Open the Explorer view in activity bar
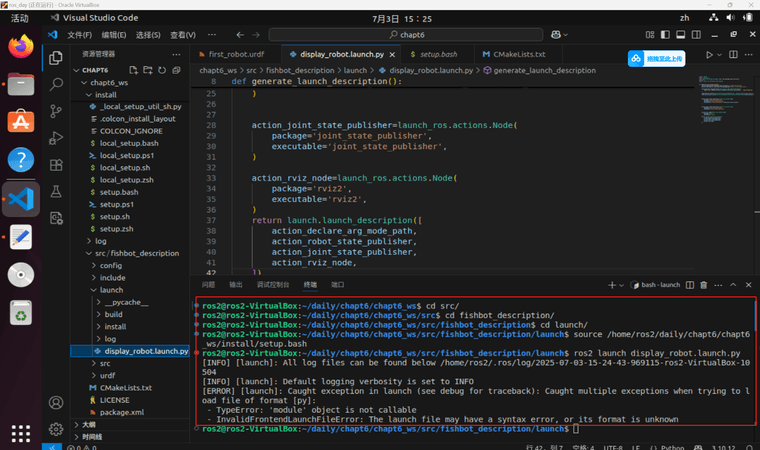 click(x=56, y=58)
